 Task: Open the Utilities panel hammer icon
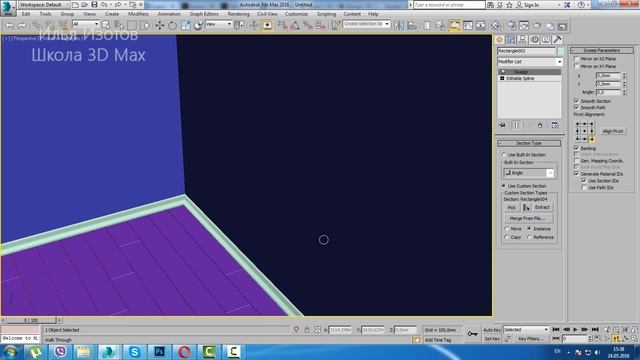tap(557, 40)
